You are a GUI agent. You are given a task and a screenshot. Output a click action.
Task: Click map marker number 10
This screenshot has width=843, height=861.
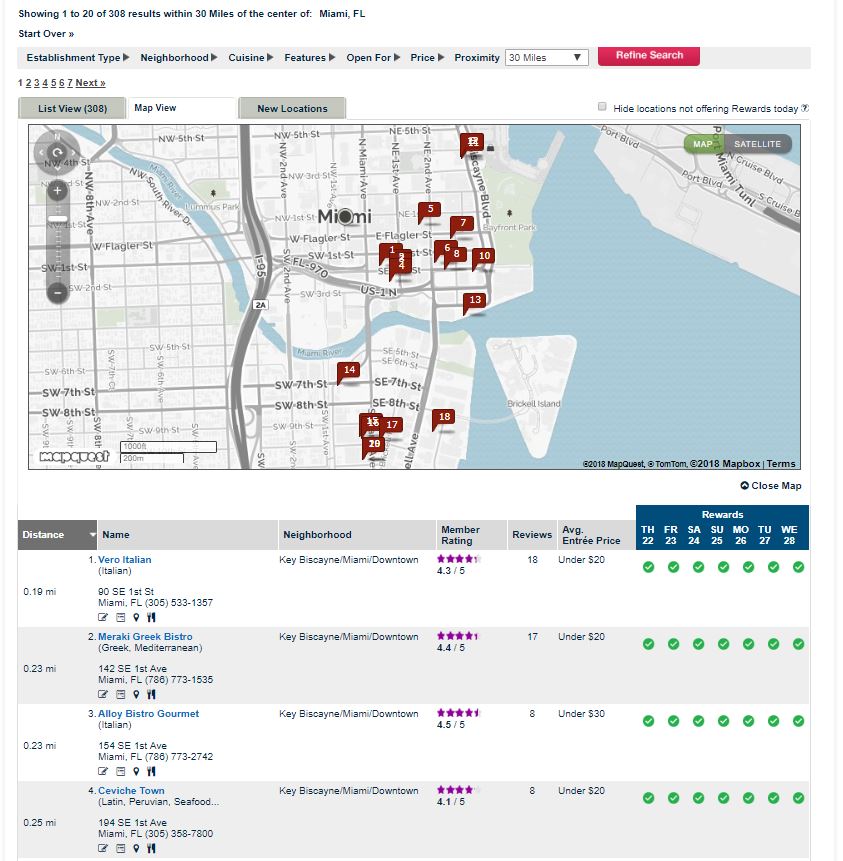[x=483, y=258]
